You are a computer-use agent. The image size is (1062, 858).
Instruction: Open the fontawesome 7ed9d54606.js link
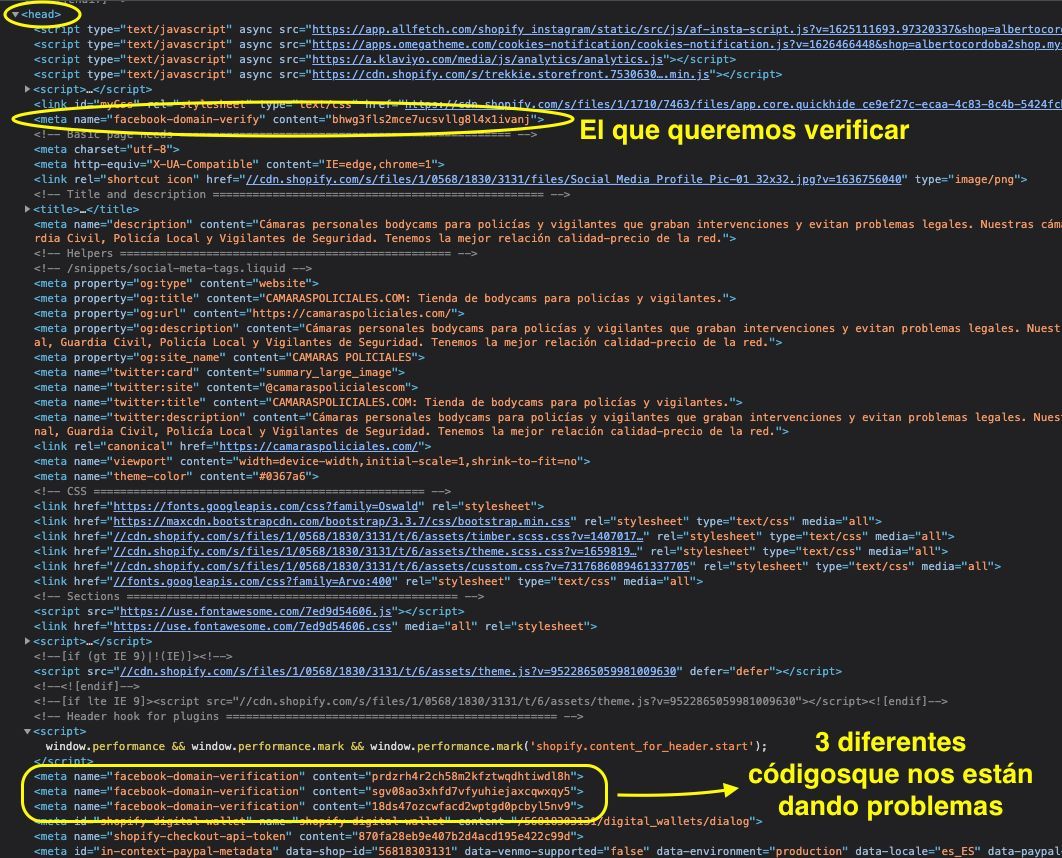pos(255,611)
